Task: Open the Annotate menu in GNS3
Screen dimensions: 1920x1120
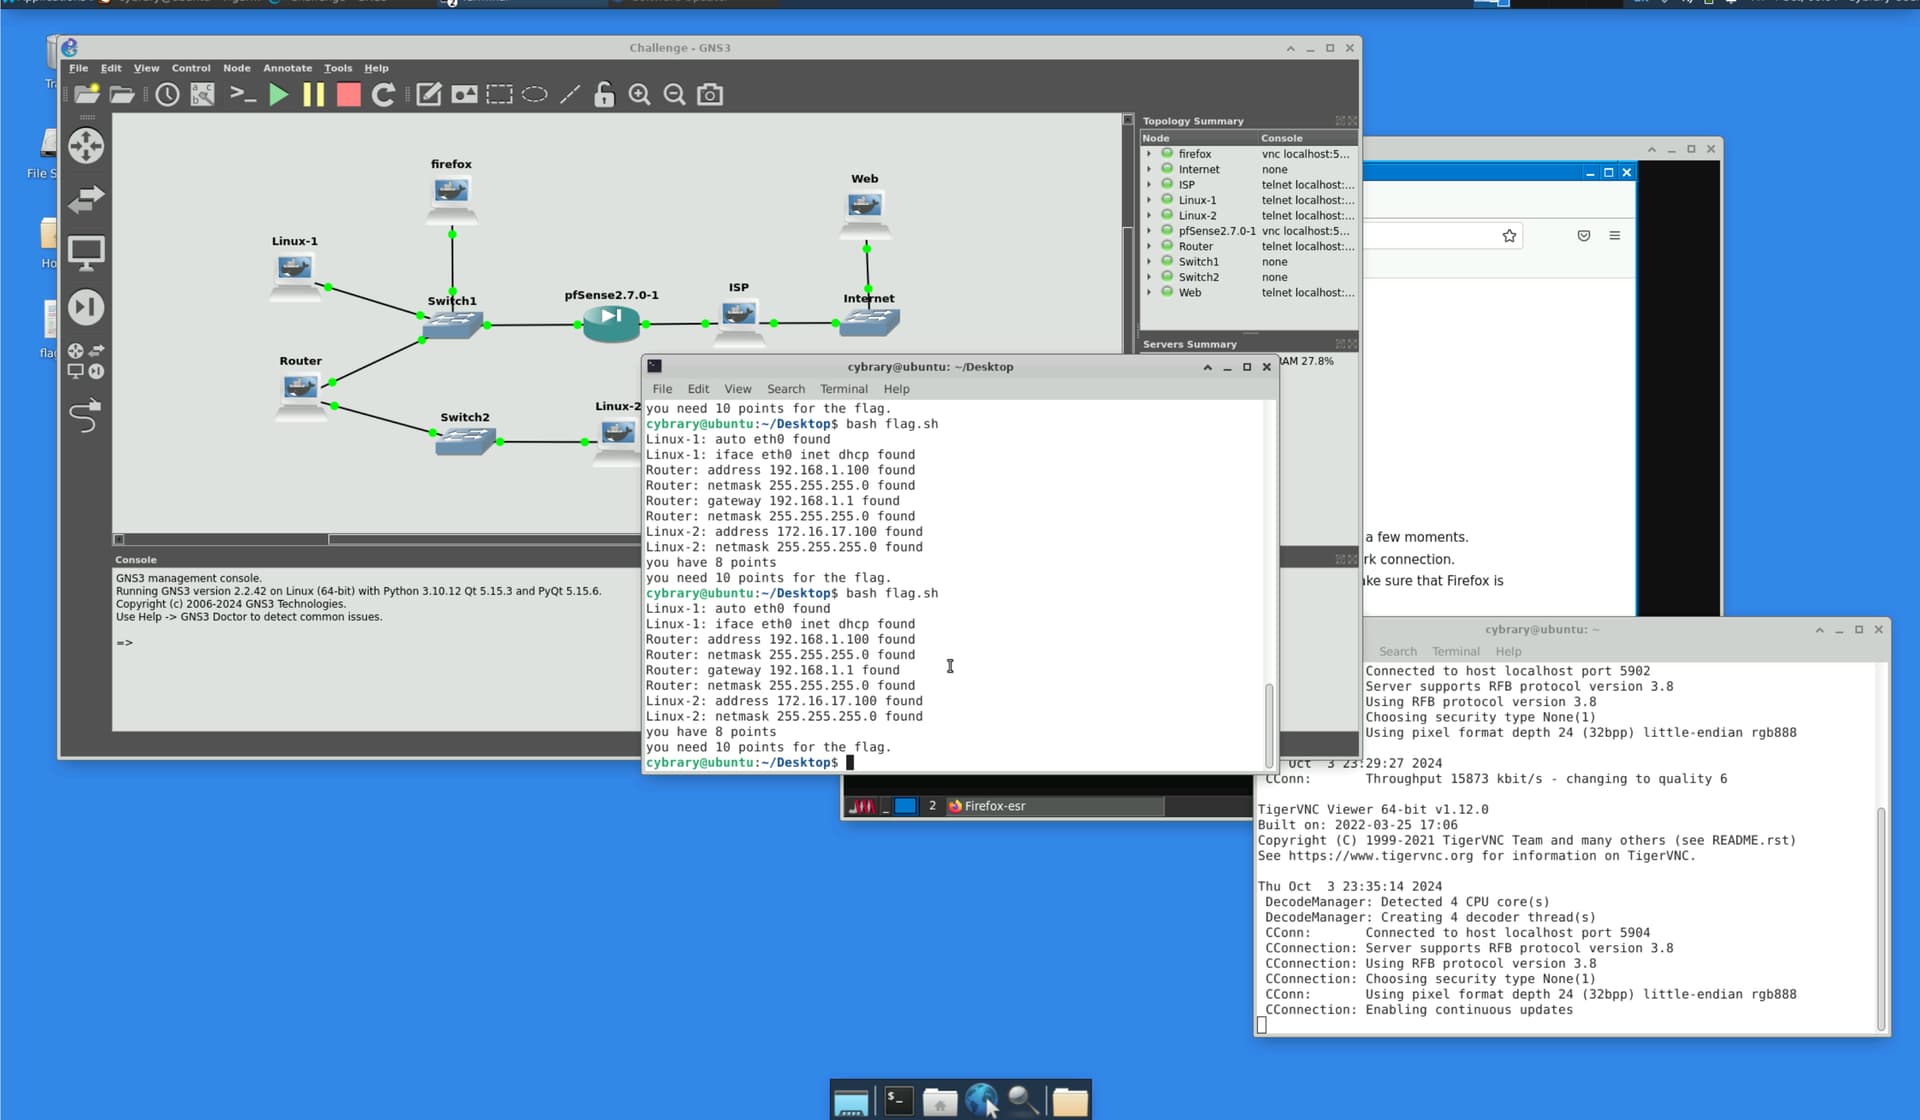Action: (287, 68)
